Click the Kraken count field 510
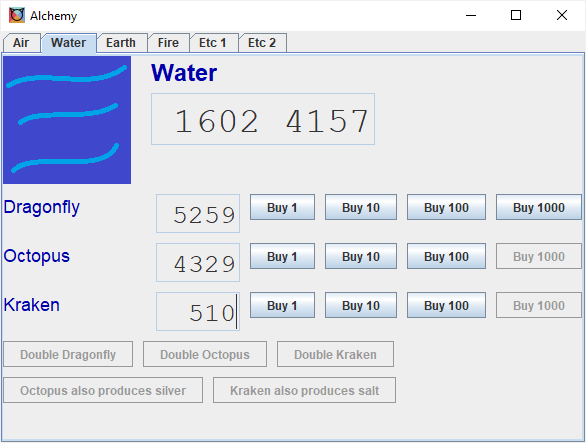 coord(198,311)
